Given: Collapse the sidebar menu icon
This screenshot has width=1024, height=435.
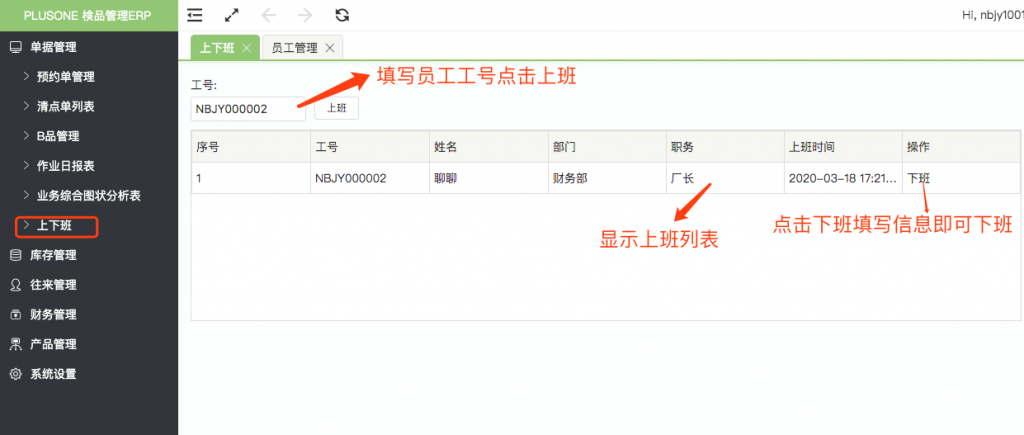Looking at the screenshot, I should tap(195, 16).
